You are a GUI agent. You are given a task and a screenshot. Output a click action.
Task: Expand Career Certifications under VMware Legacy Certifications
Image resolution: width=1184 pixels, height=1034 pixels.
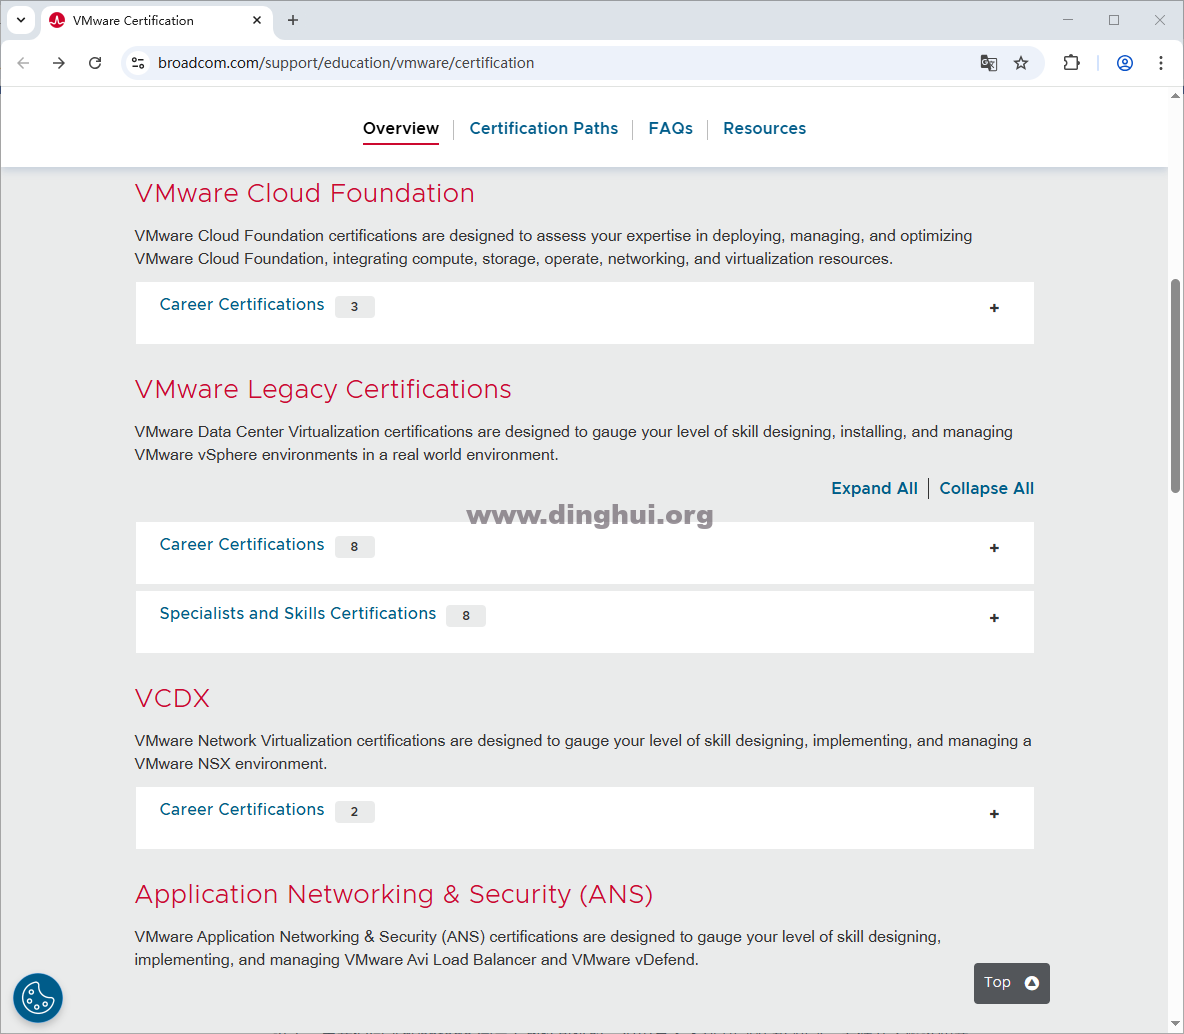(x=584, y=553)
